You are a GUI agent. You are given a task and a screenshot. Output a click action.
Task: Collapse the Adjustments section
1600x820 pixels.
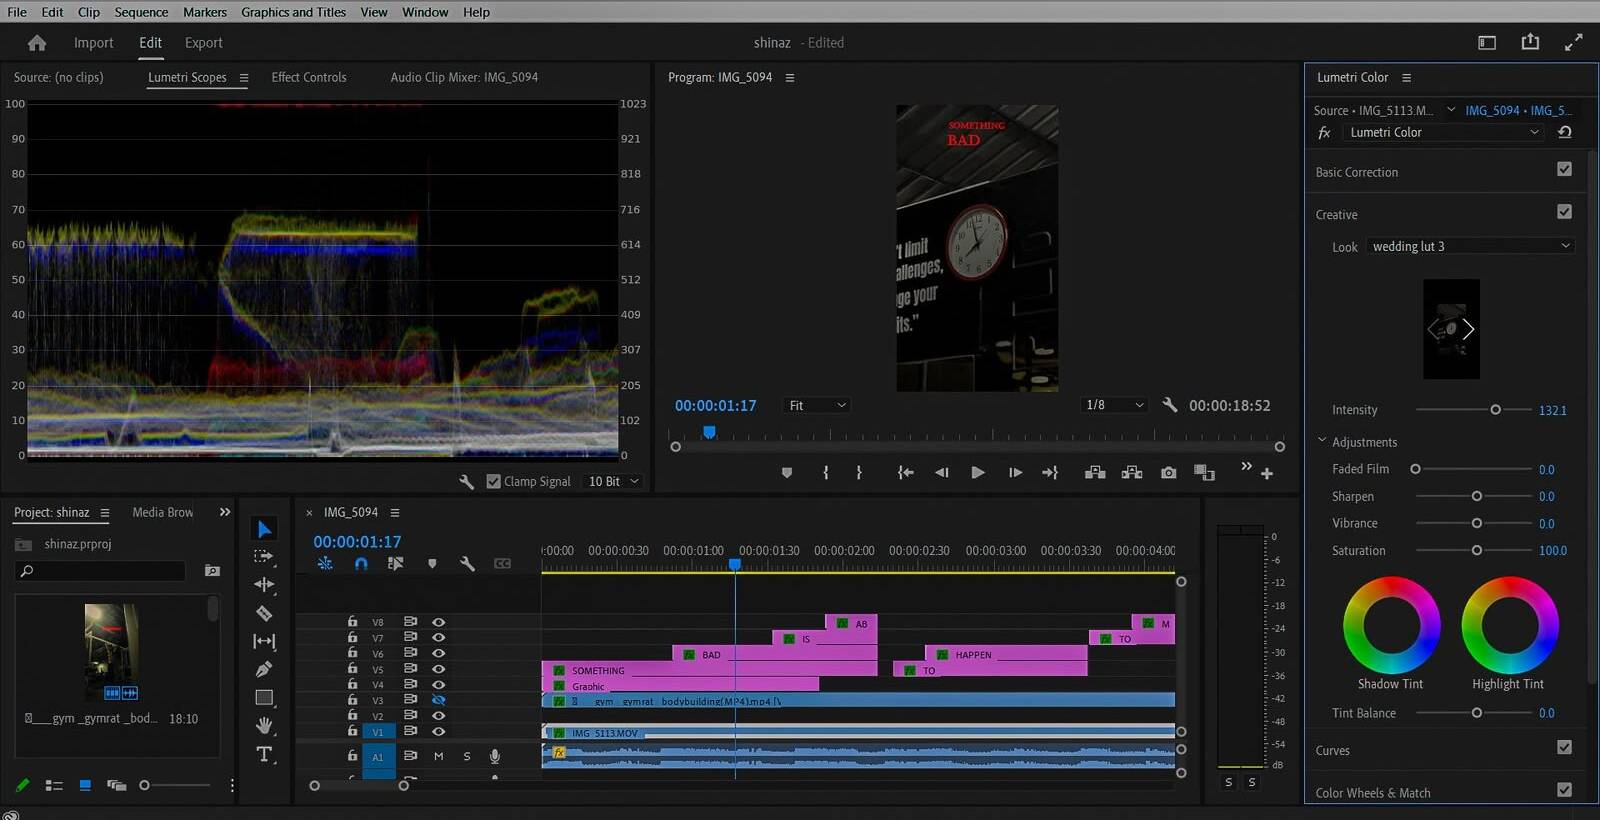(x=1322, y=441)
